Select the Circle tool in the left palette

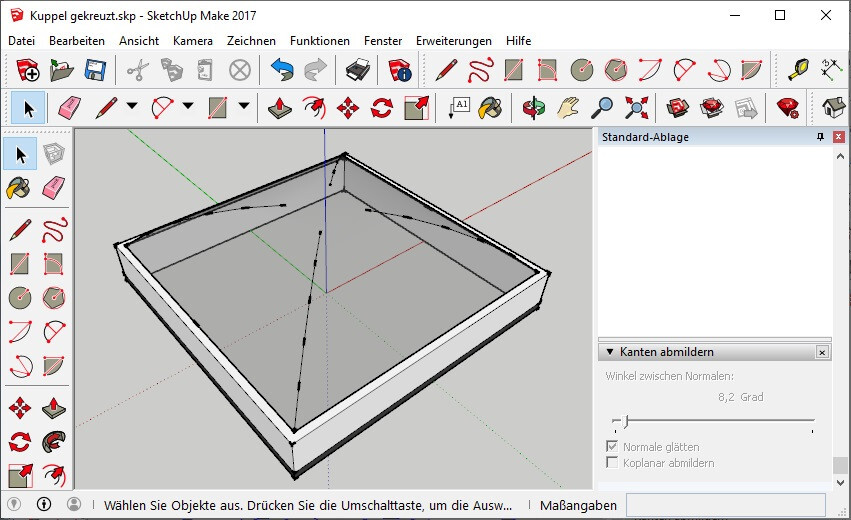click(20, 297)
